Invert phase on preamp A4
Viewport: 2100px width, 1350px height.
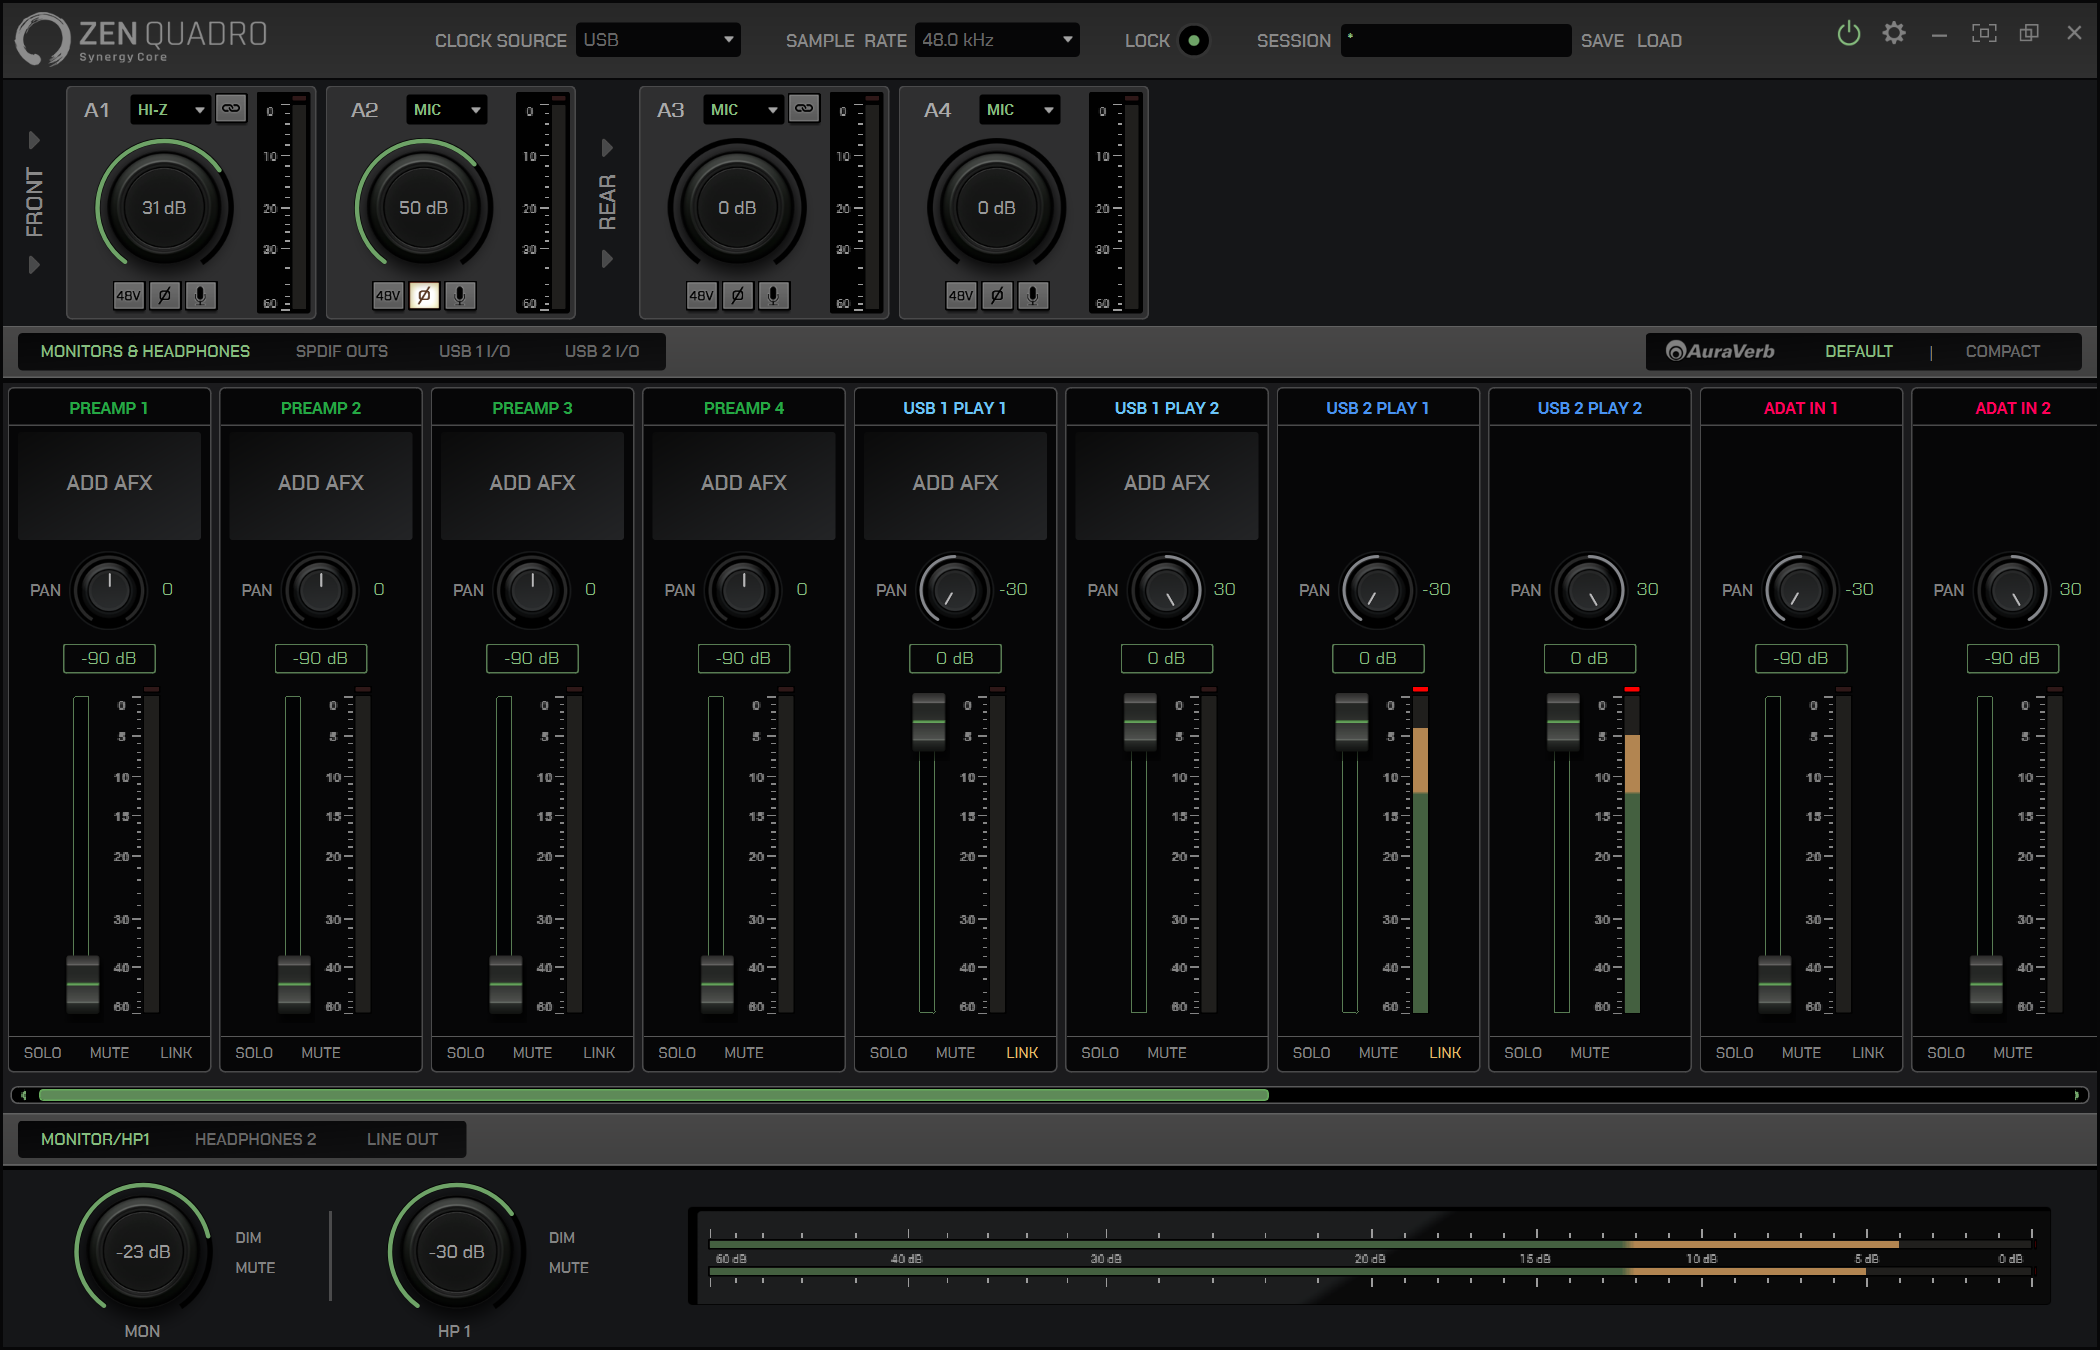997,295
